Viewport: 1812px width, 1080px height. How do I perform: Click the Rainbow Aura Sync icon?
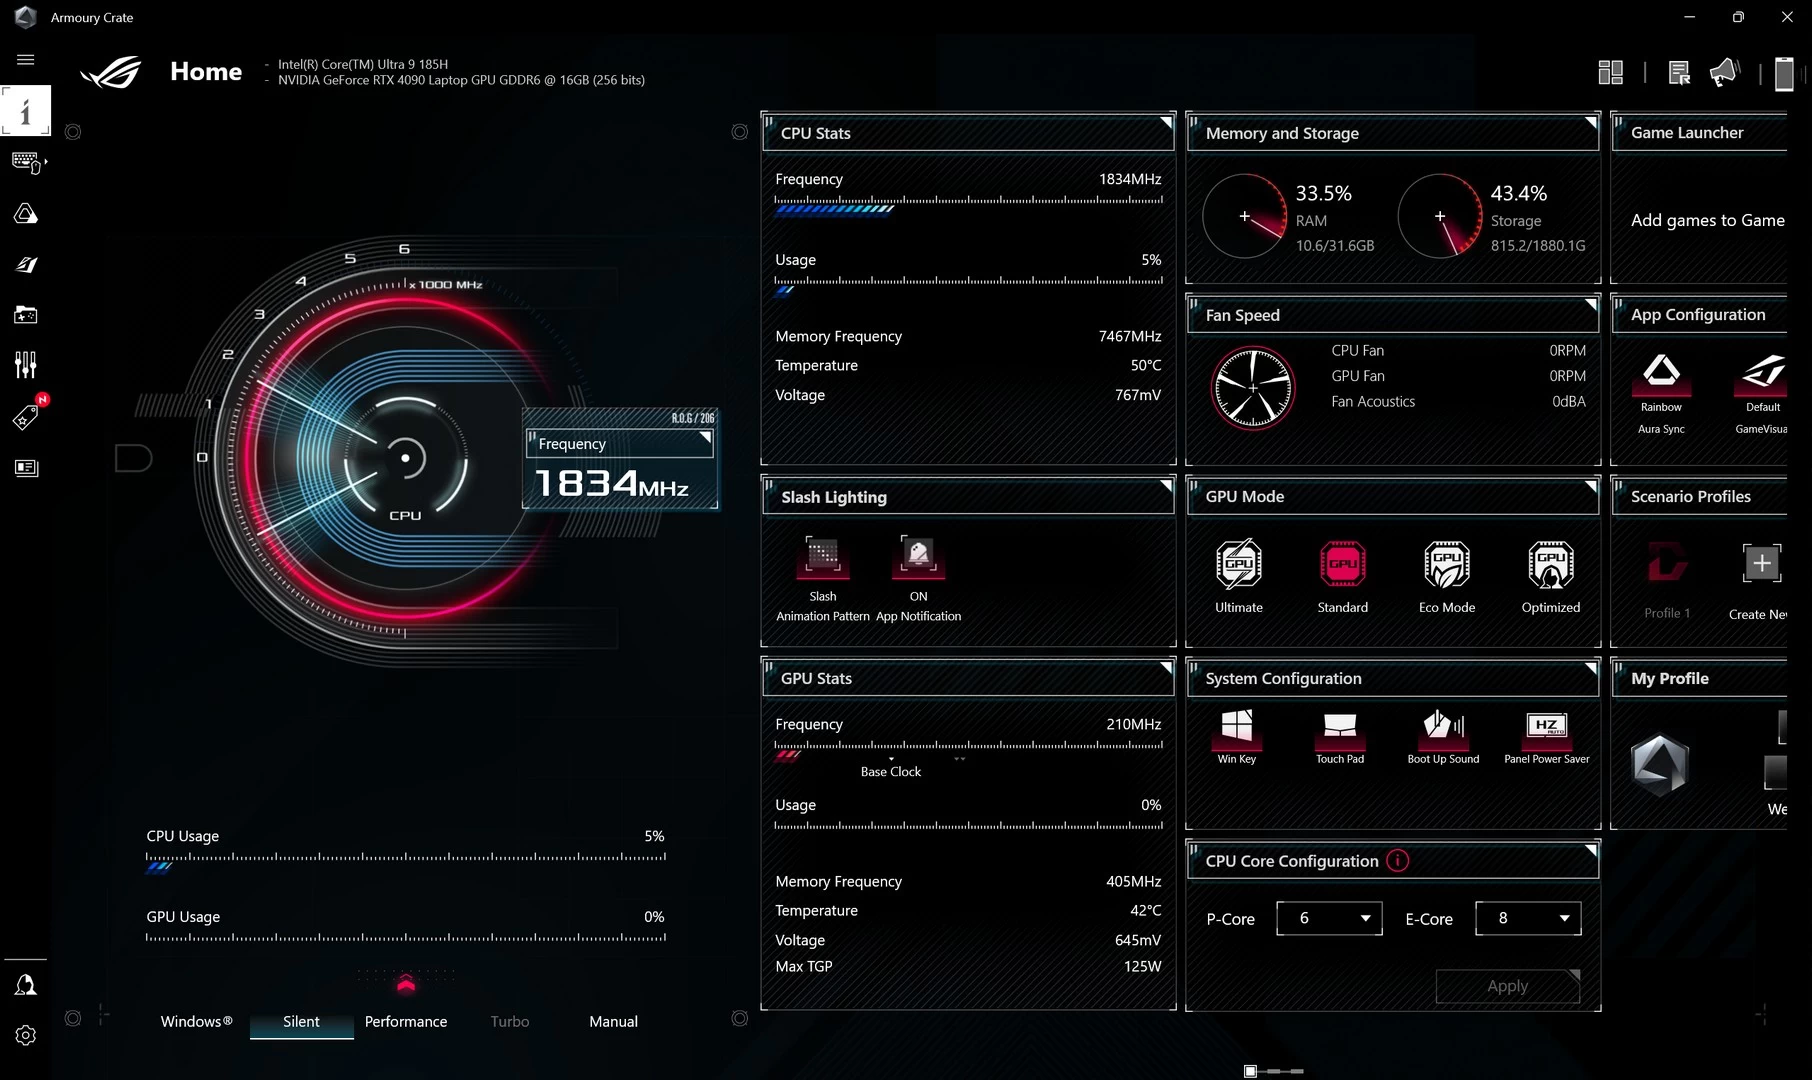(1661, 373)
